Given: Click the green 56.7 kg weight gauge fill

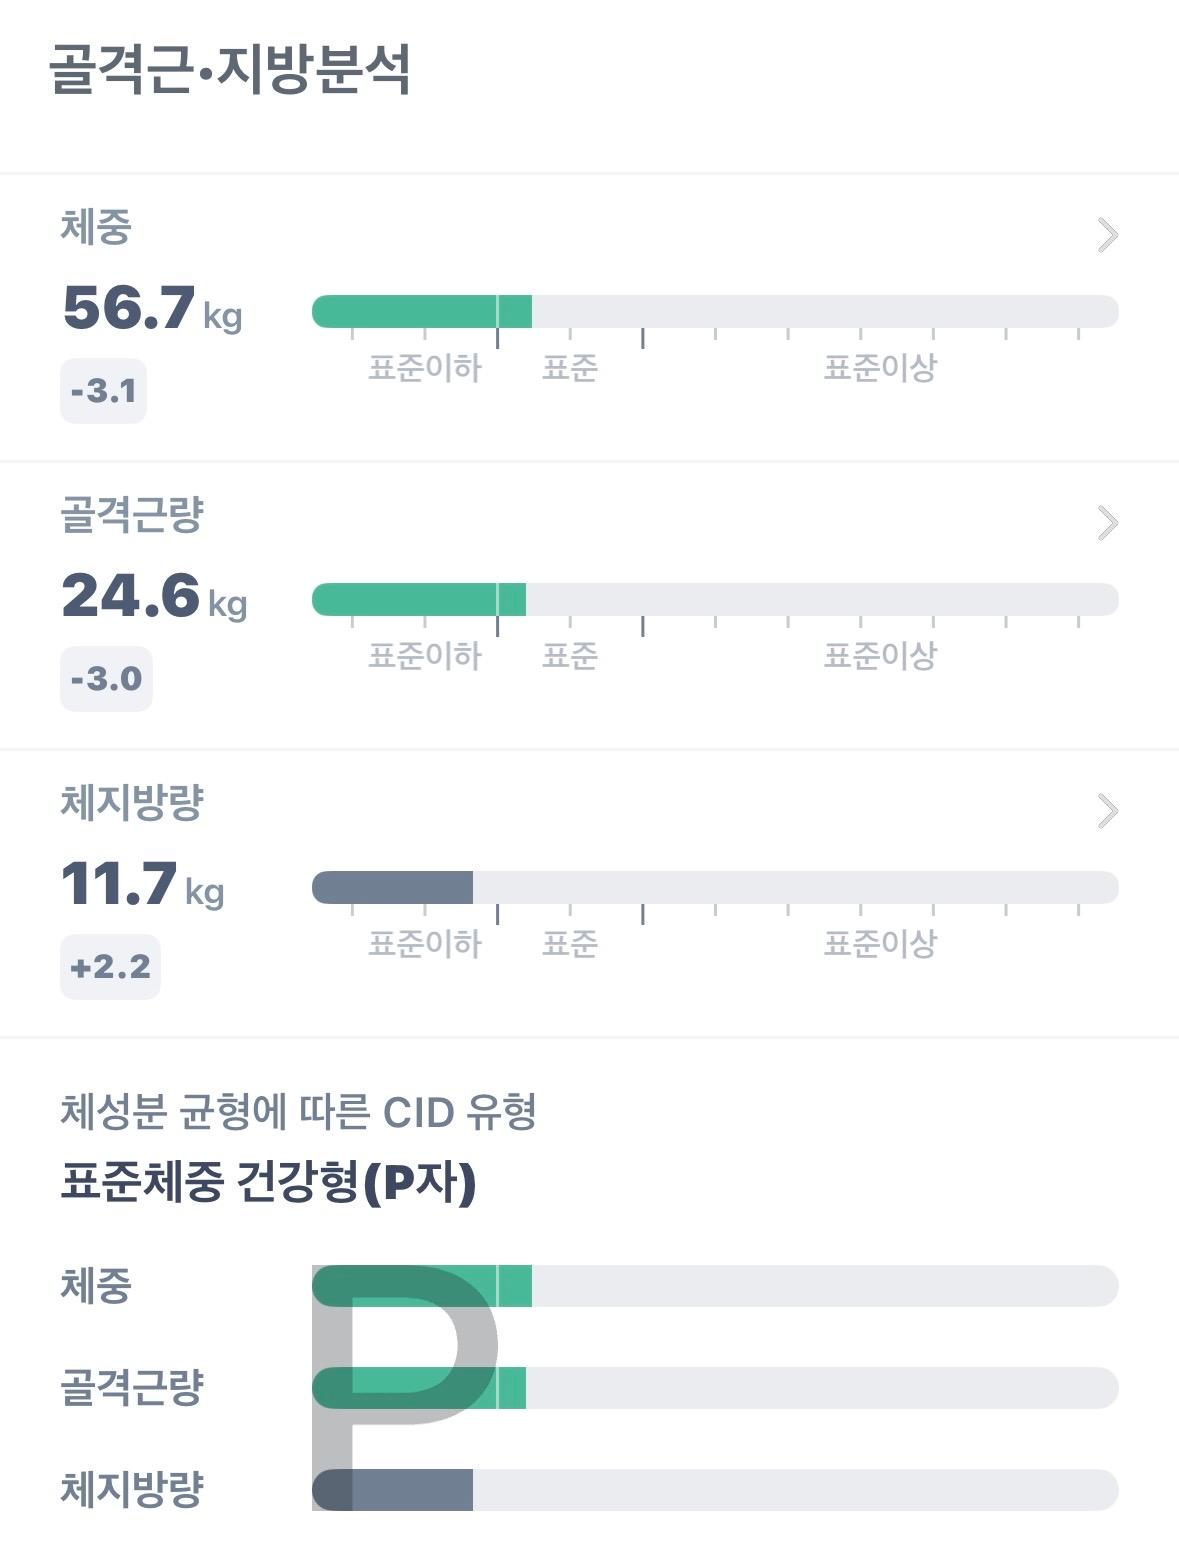Looking at the screenshot, I should click(x=420, y=312).
